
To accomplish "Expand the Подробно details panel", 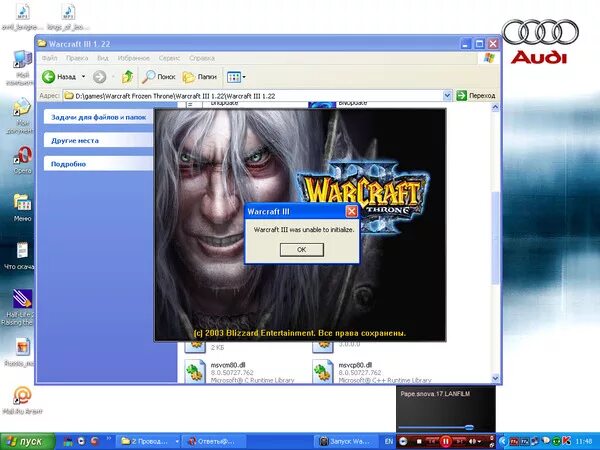I will point(99,164).
